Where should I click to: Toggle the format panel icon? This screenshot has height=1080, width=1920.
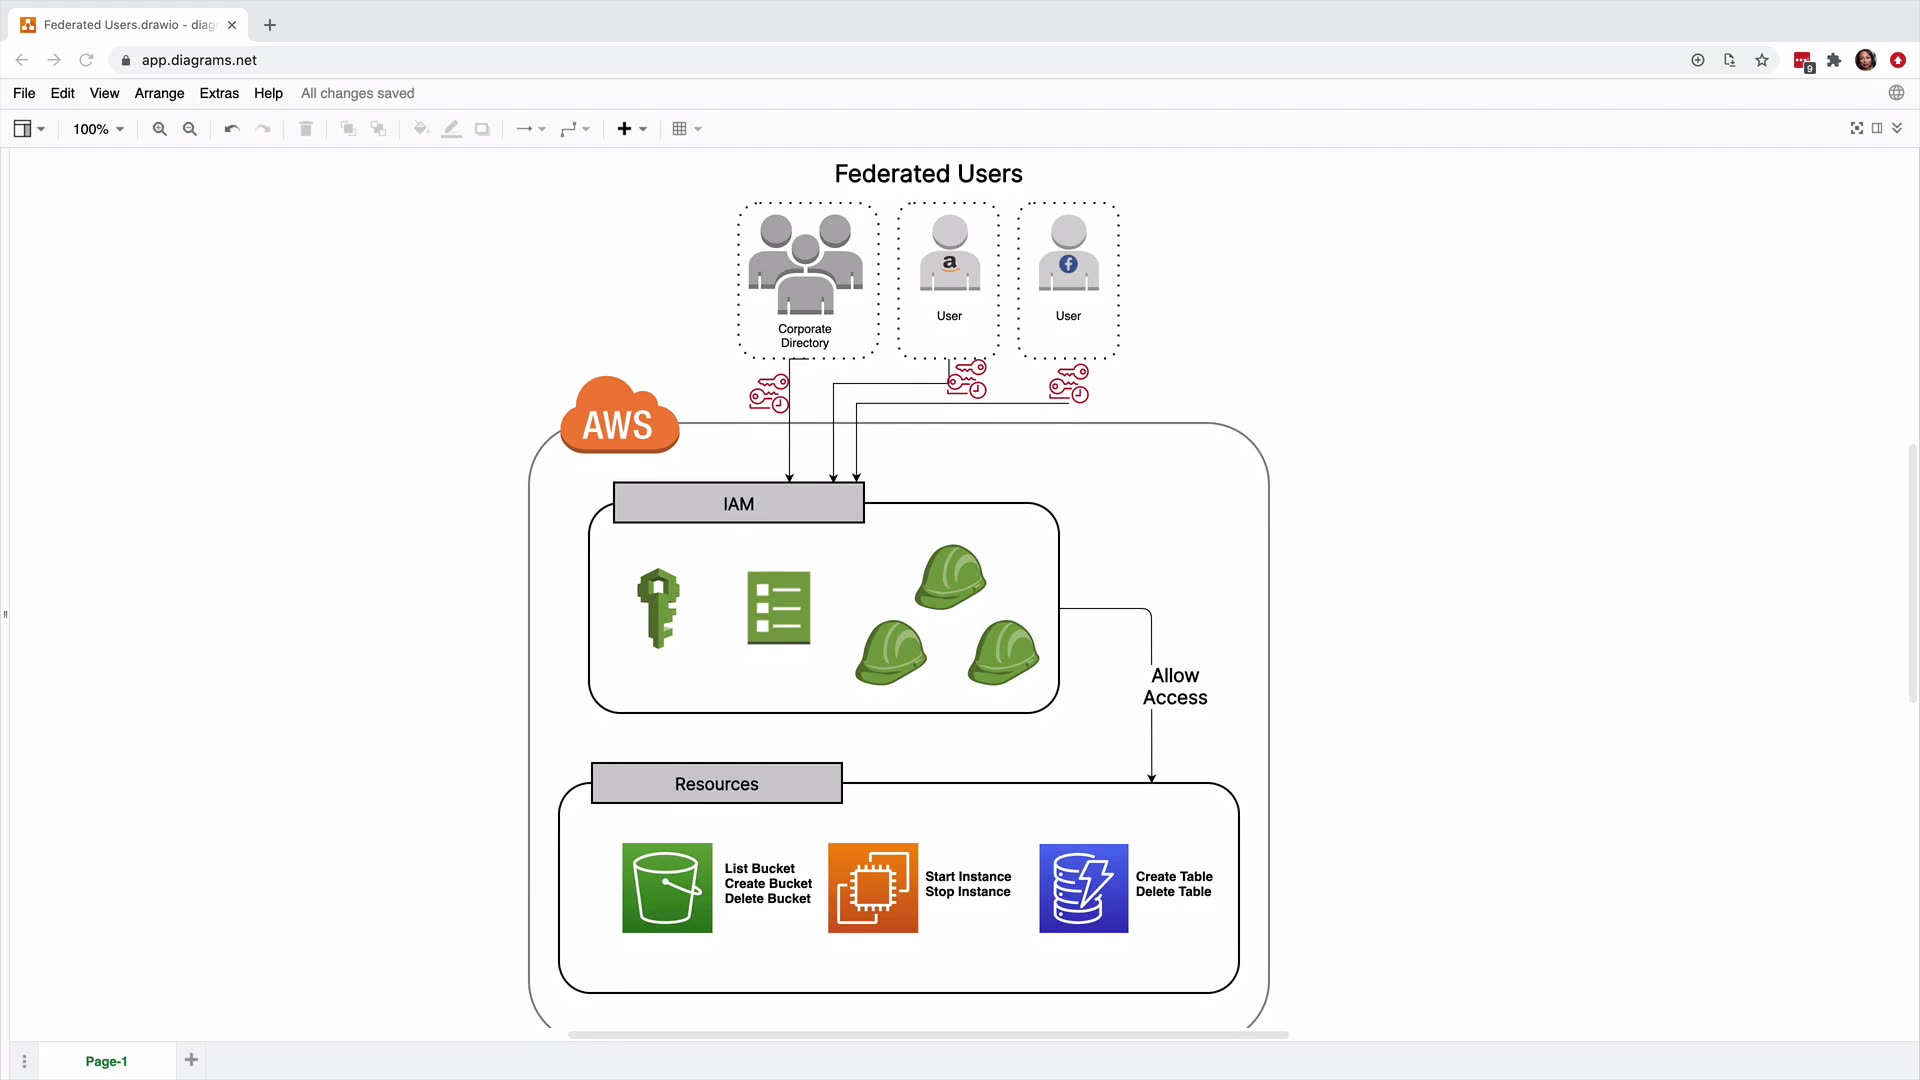pyautogui.click(x=1877, y=128)
